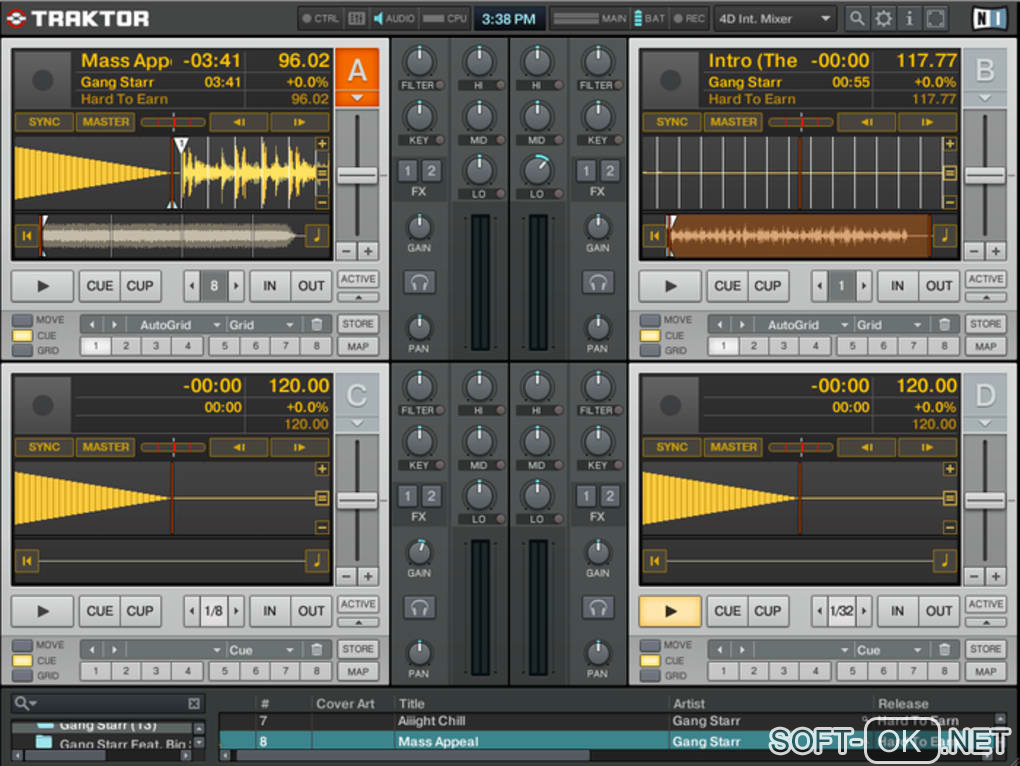The image size is (1020, 766).
Task: Zoom out deck A waveform with minus
Action: point(322,202)
